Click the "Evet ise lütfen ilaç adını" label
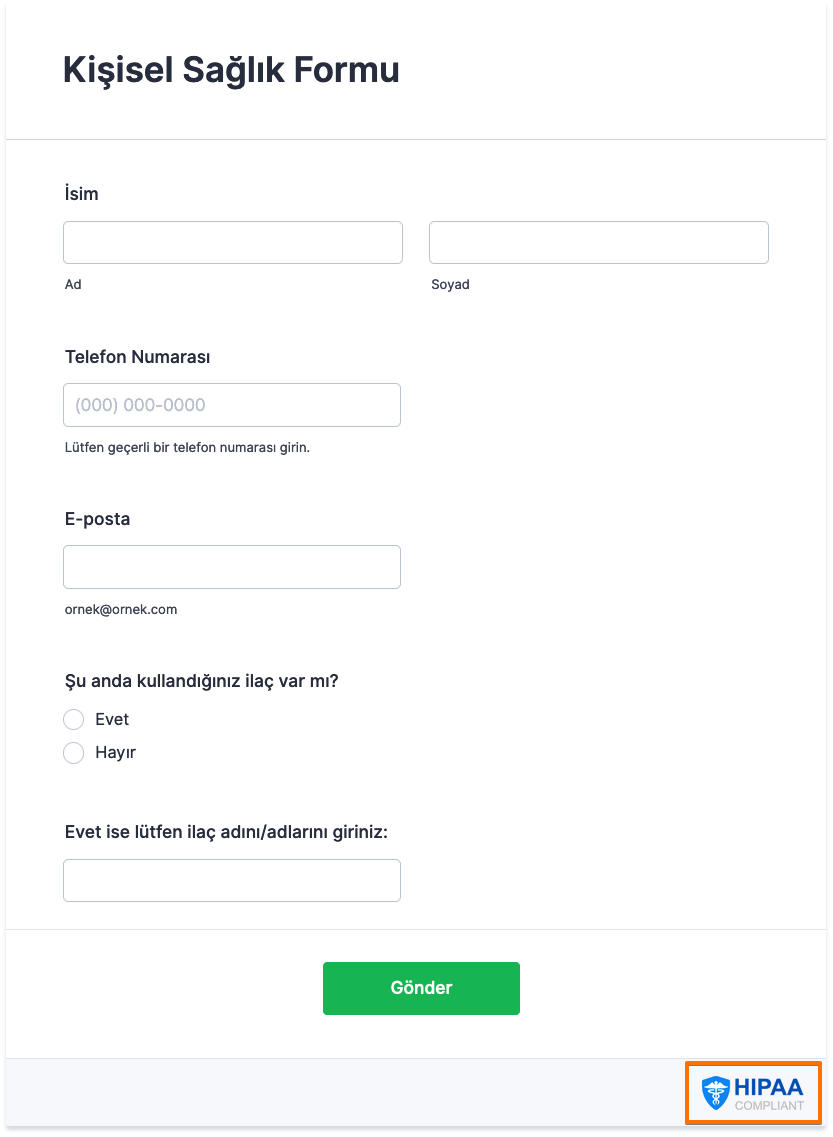Image resolution: width=833 pixels, height=1137 pixels. (x=226, y=832)
